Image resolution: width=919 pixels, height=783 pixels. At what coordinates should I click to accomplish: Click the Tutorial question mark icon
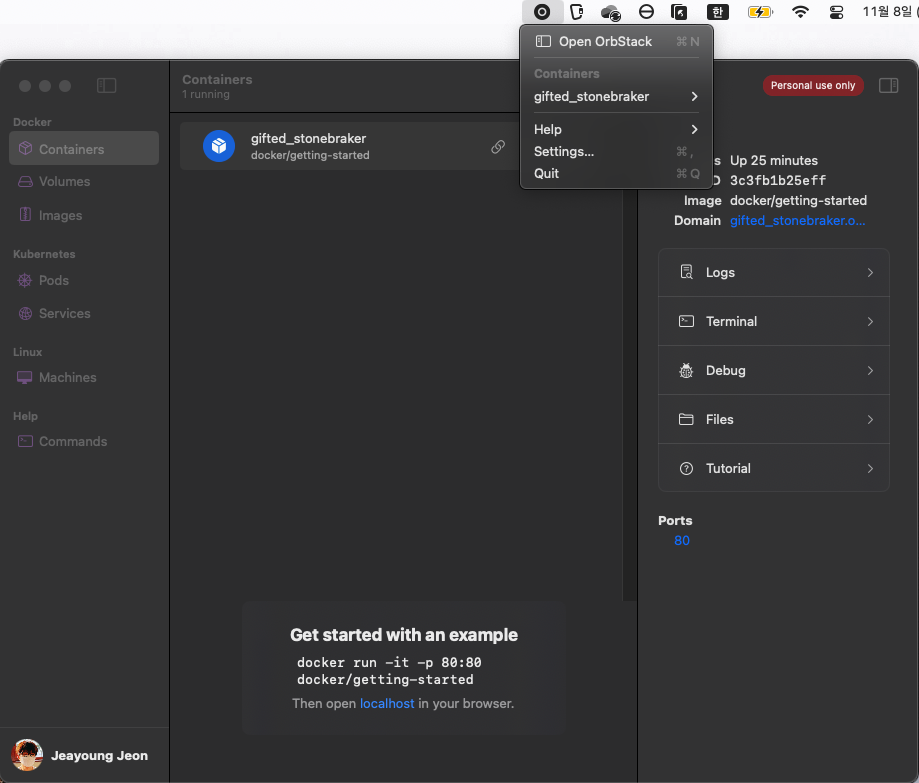(x=686, y=468)
